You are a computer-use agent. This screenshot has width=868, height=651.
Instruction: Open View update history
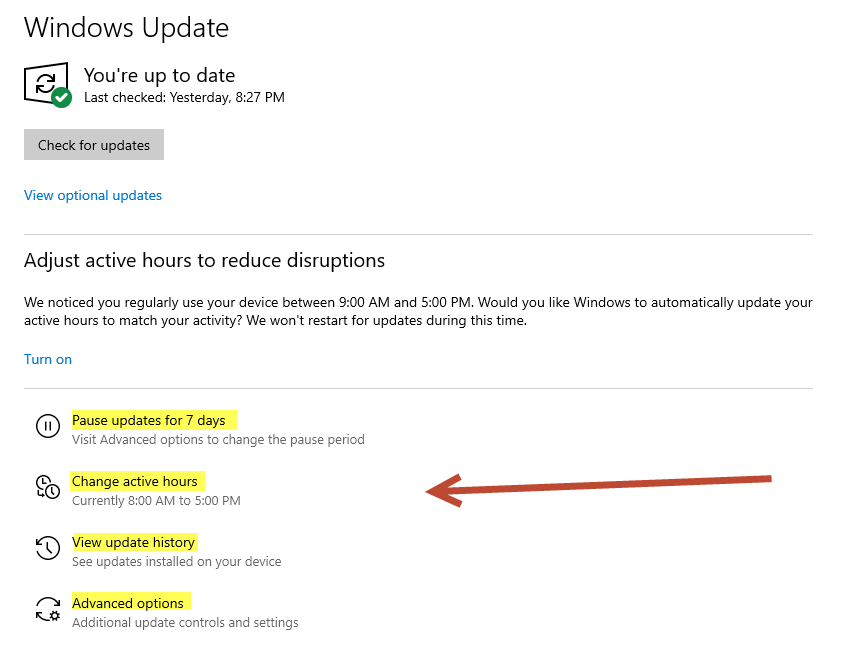[133, 542]
